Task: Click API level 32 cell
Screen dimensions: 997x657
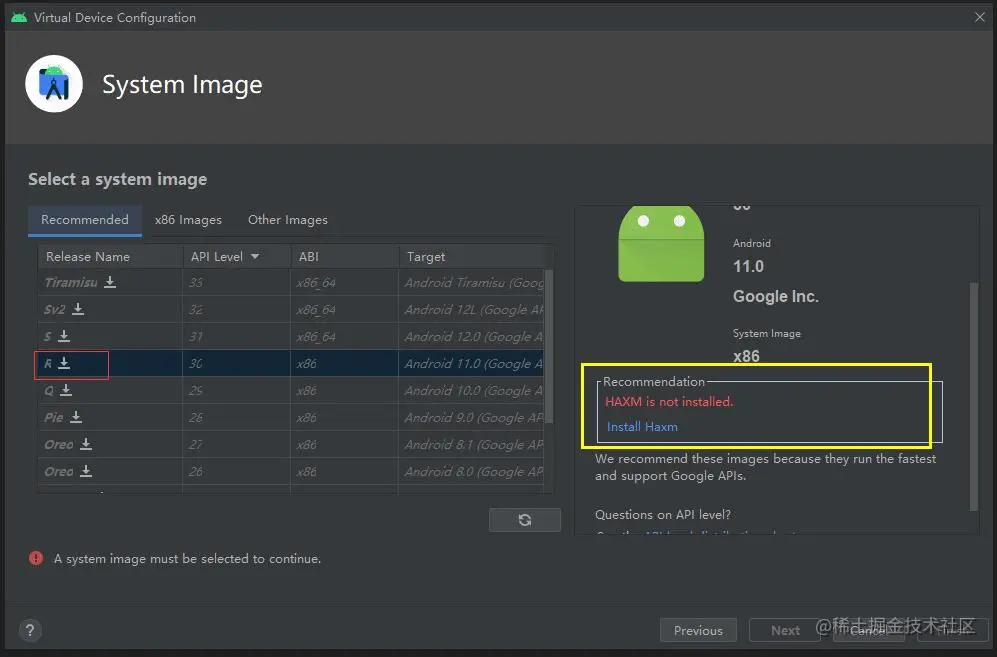Action: (237, 309)
